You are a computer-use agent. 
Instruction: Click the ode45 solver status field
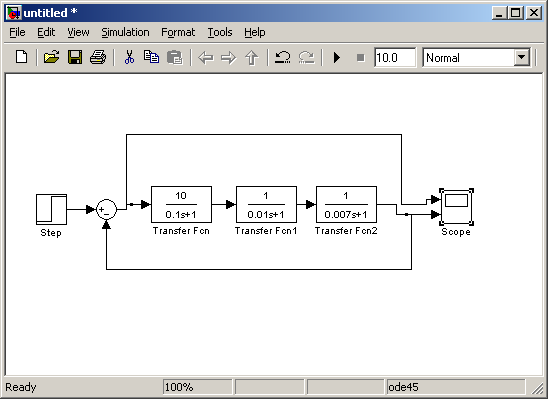tap(456, 387)
